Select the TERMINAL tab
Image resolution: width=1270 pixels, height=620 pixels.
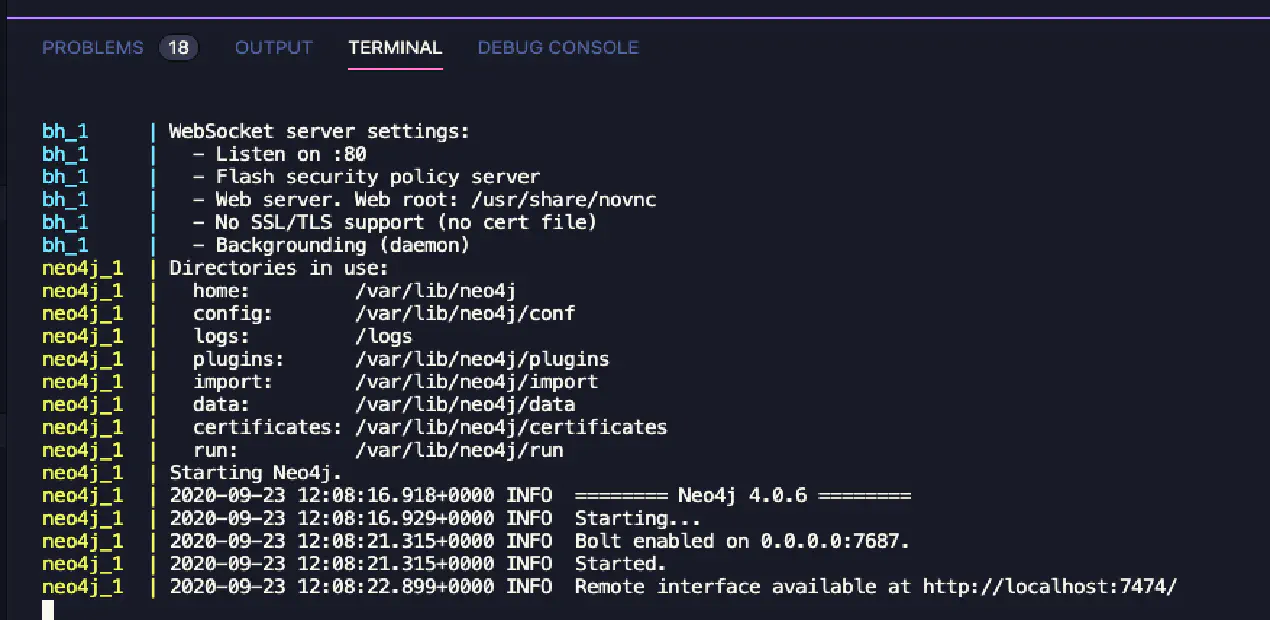pos(395,47)
